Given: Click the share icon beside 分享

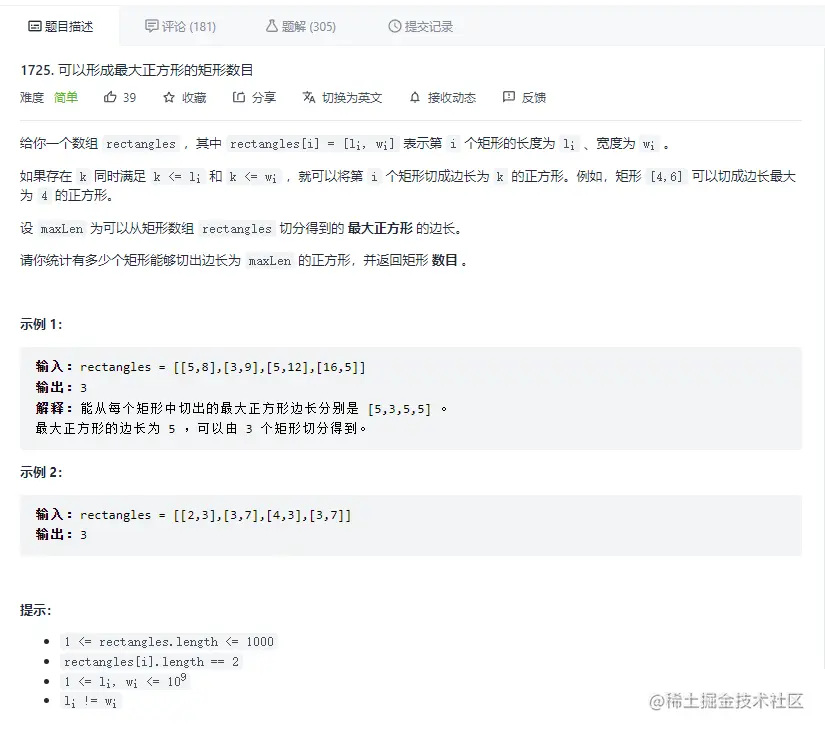Looking at the screenshot, I should pos(239,97).
